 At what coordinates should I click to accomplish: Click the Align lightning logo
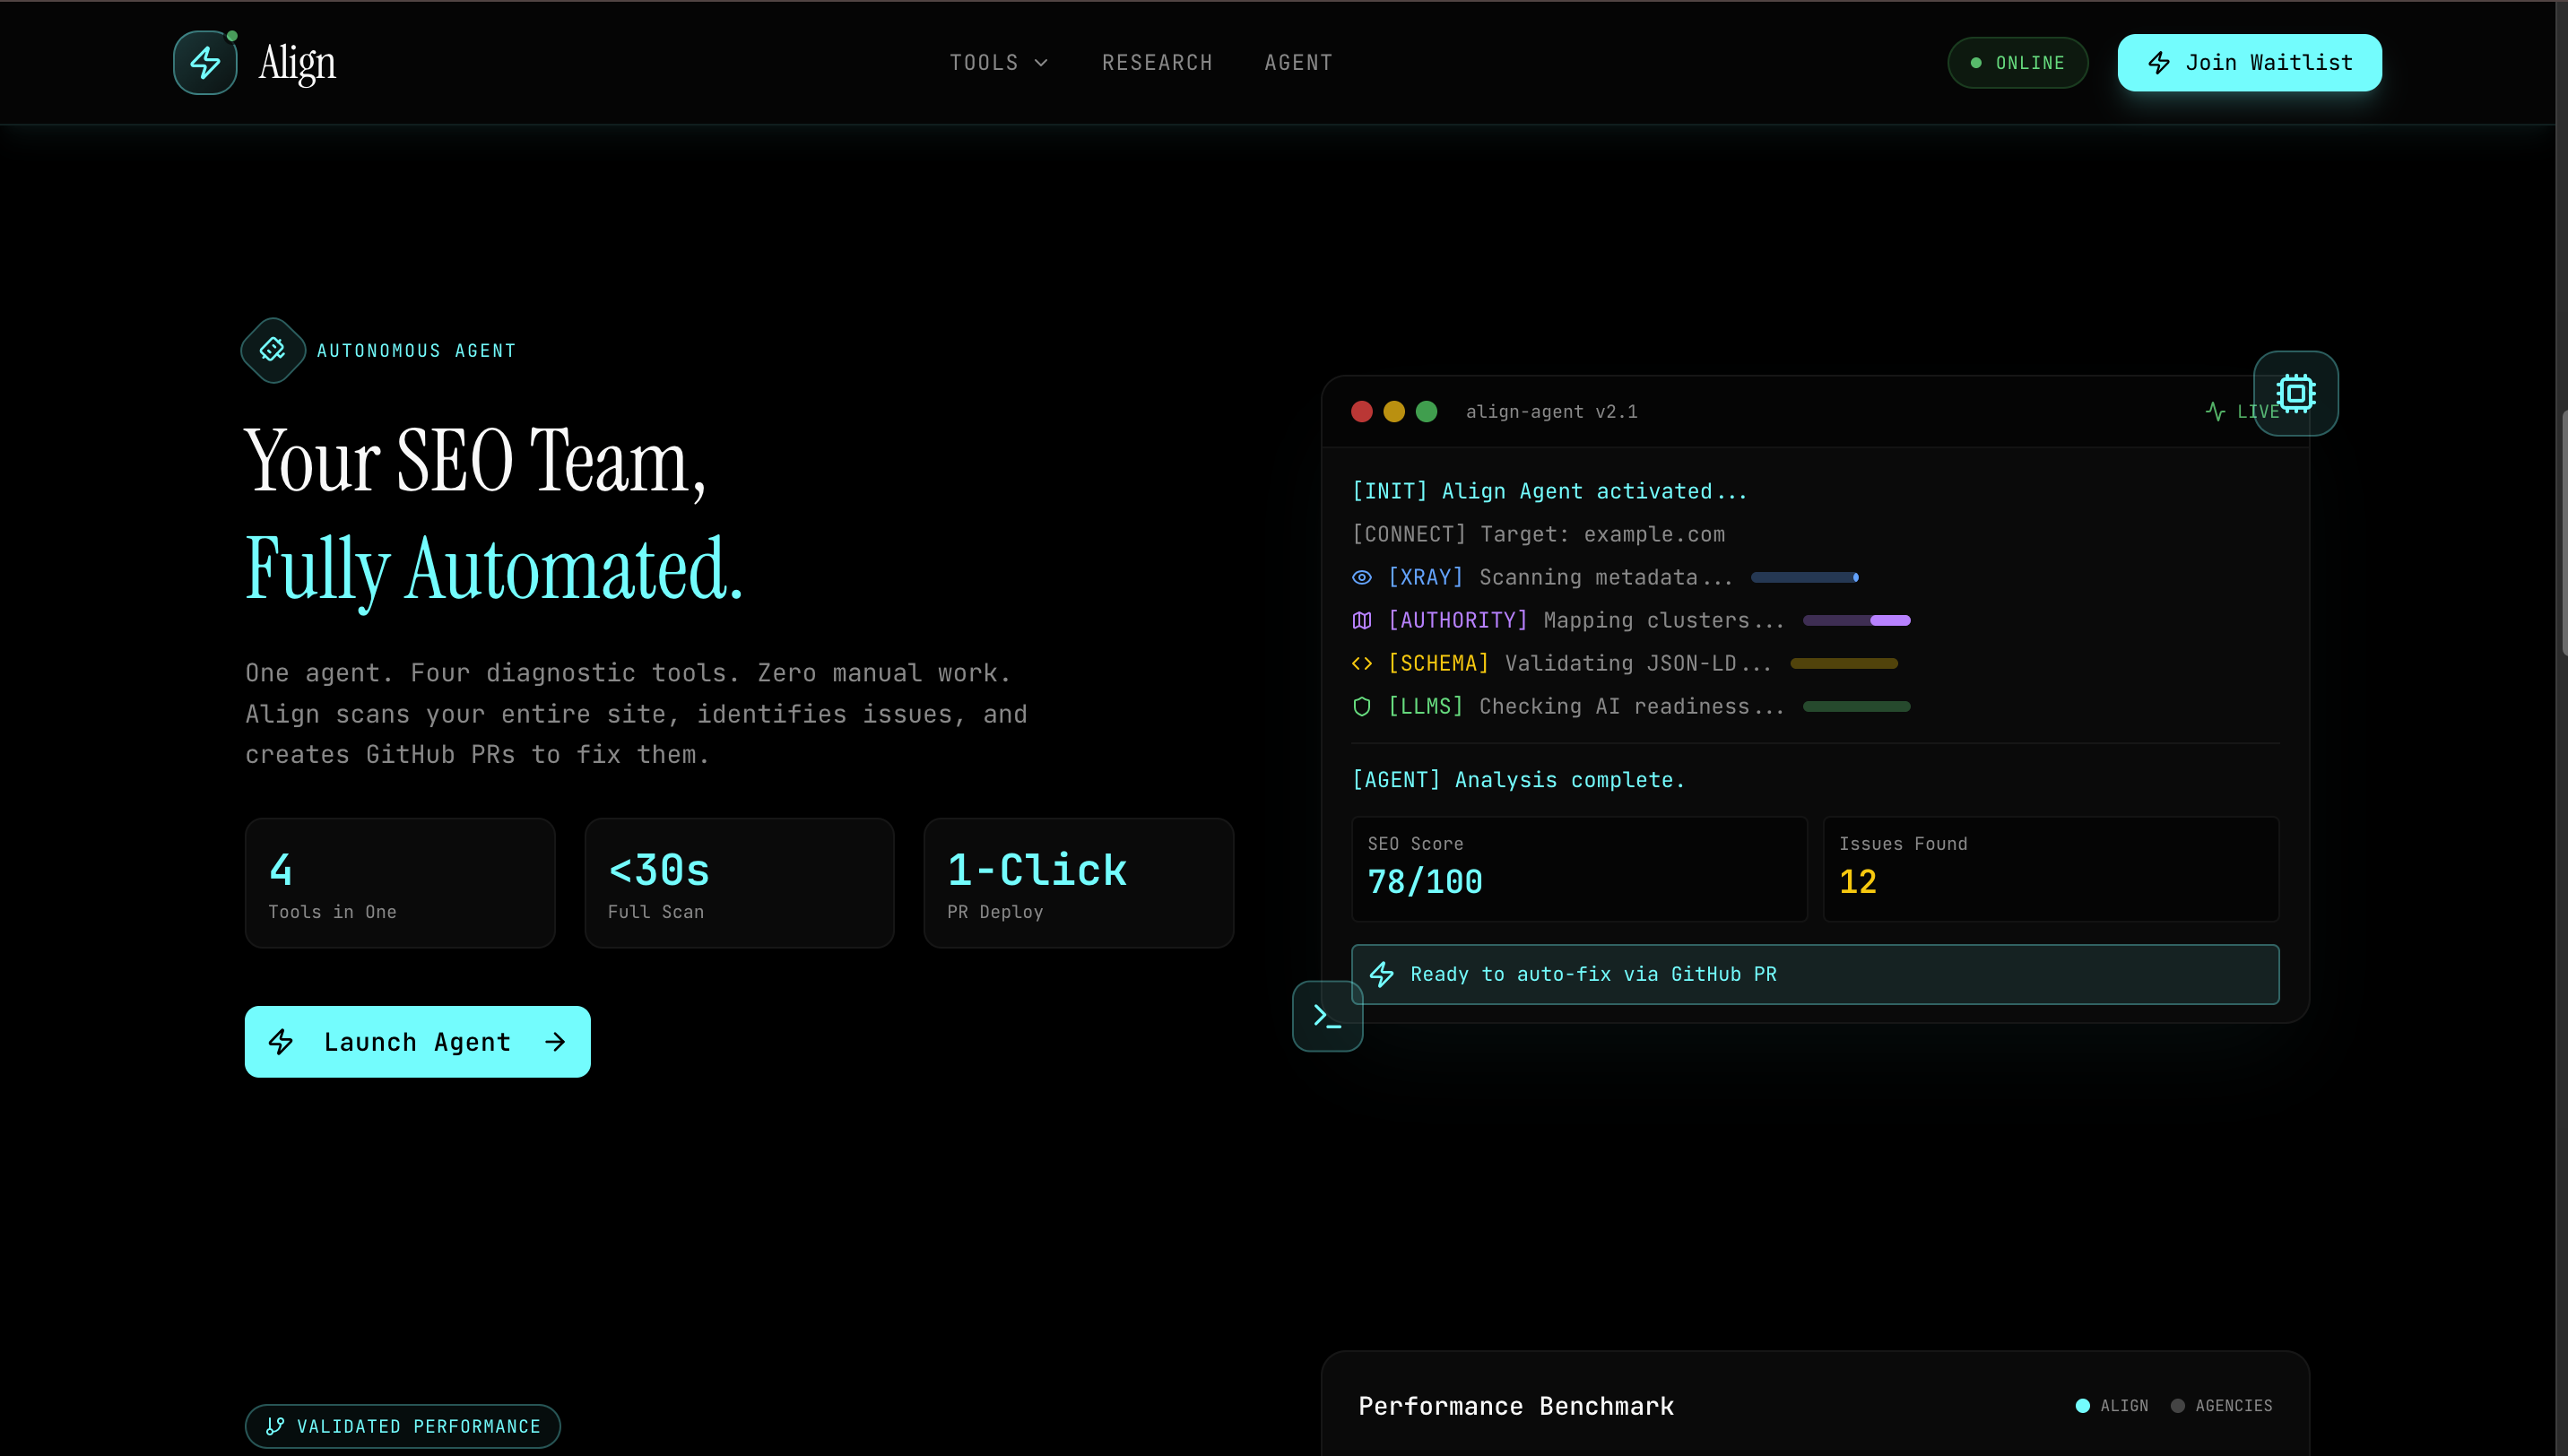click(204, 62)
